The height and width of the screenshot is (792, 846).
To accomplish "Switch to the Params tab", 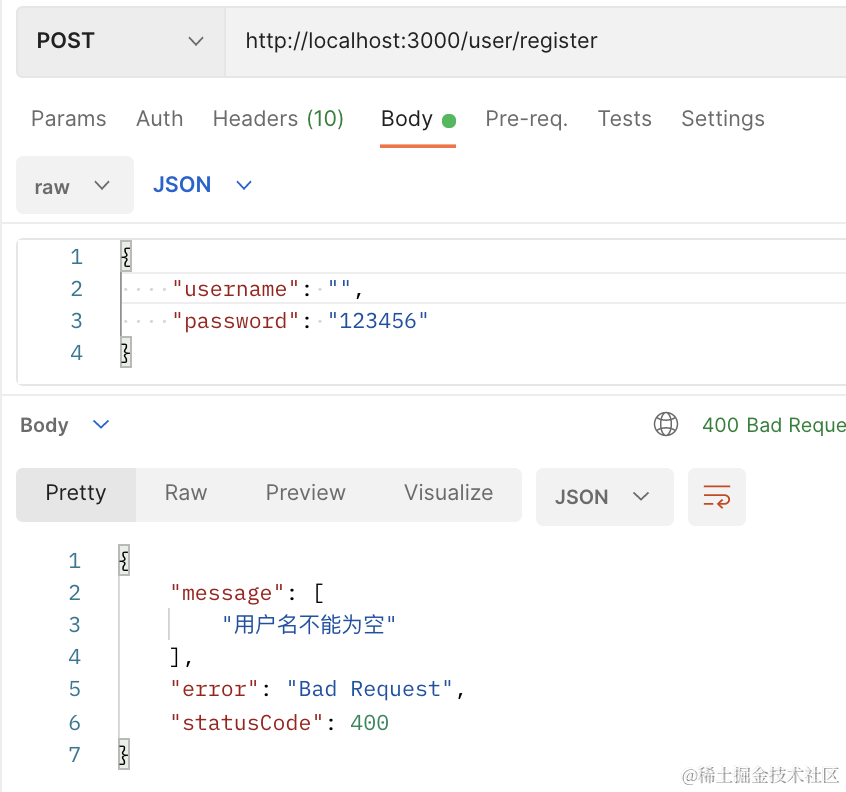I will tap(69, 119).
